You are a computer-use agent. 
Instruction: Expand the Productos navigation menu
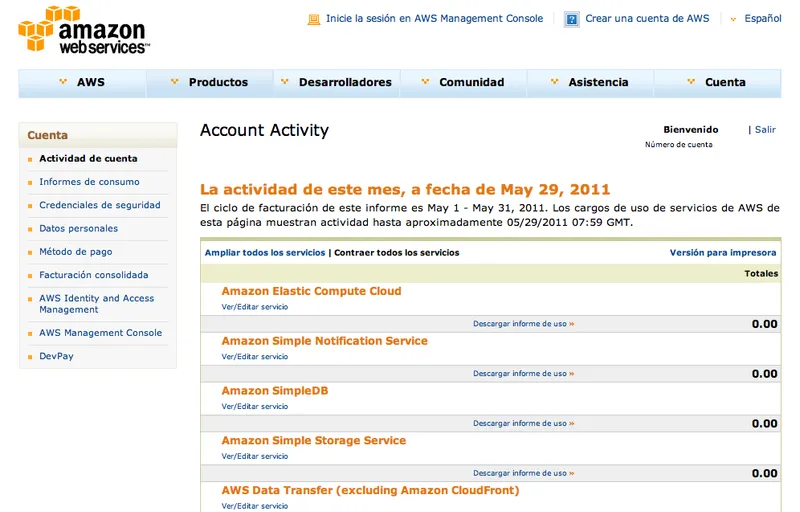(210, 82)
